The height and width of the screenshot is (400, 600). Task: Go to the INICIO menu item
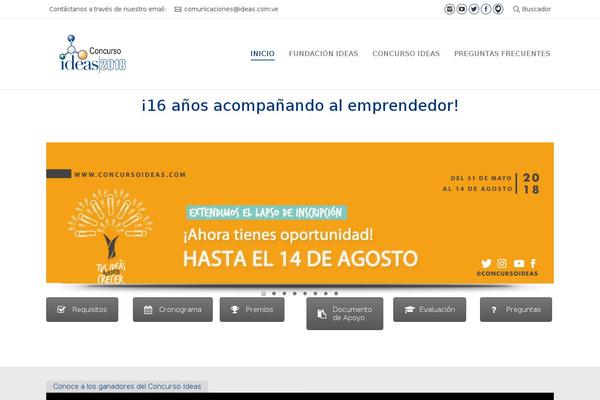point(262,54)
